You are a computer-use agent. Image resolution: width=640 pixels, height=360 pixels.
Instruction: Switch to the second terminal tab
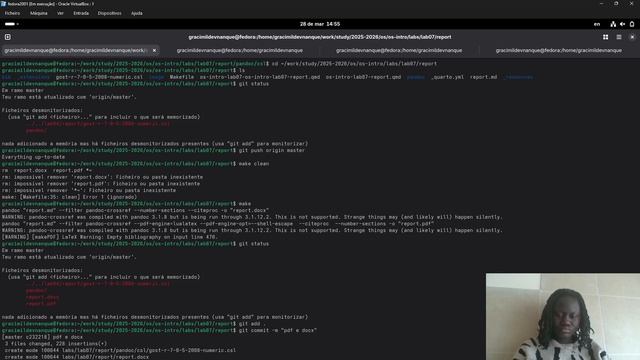[240, 51]
